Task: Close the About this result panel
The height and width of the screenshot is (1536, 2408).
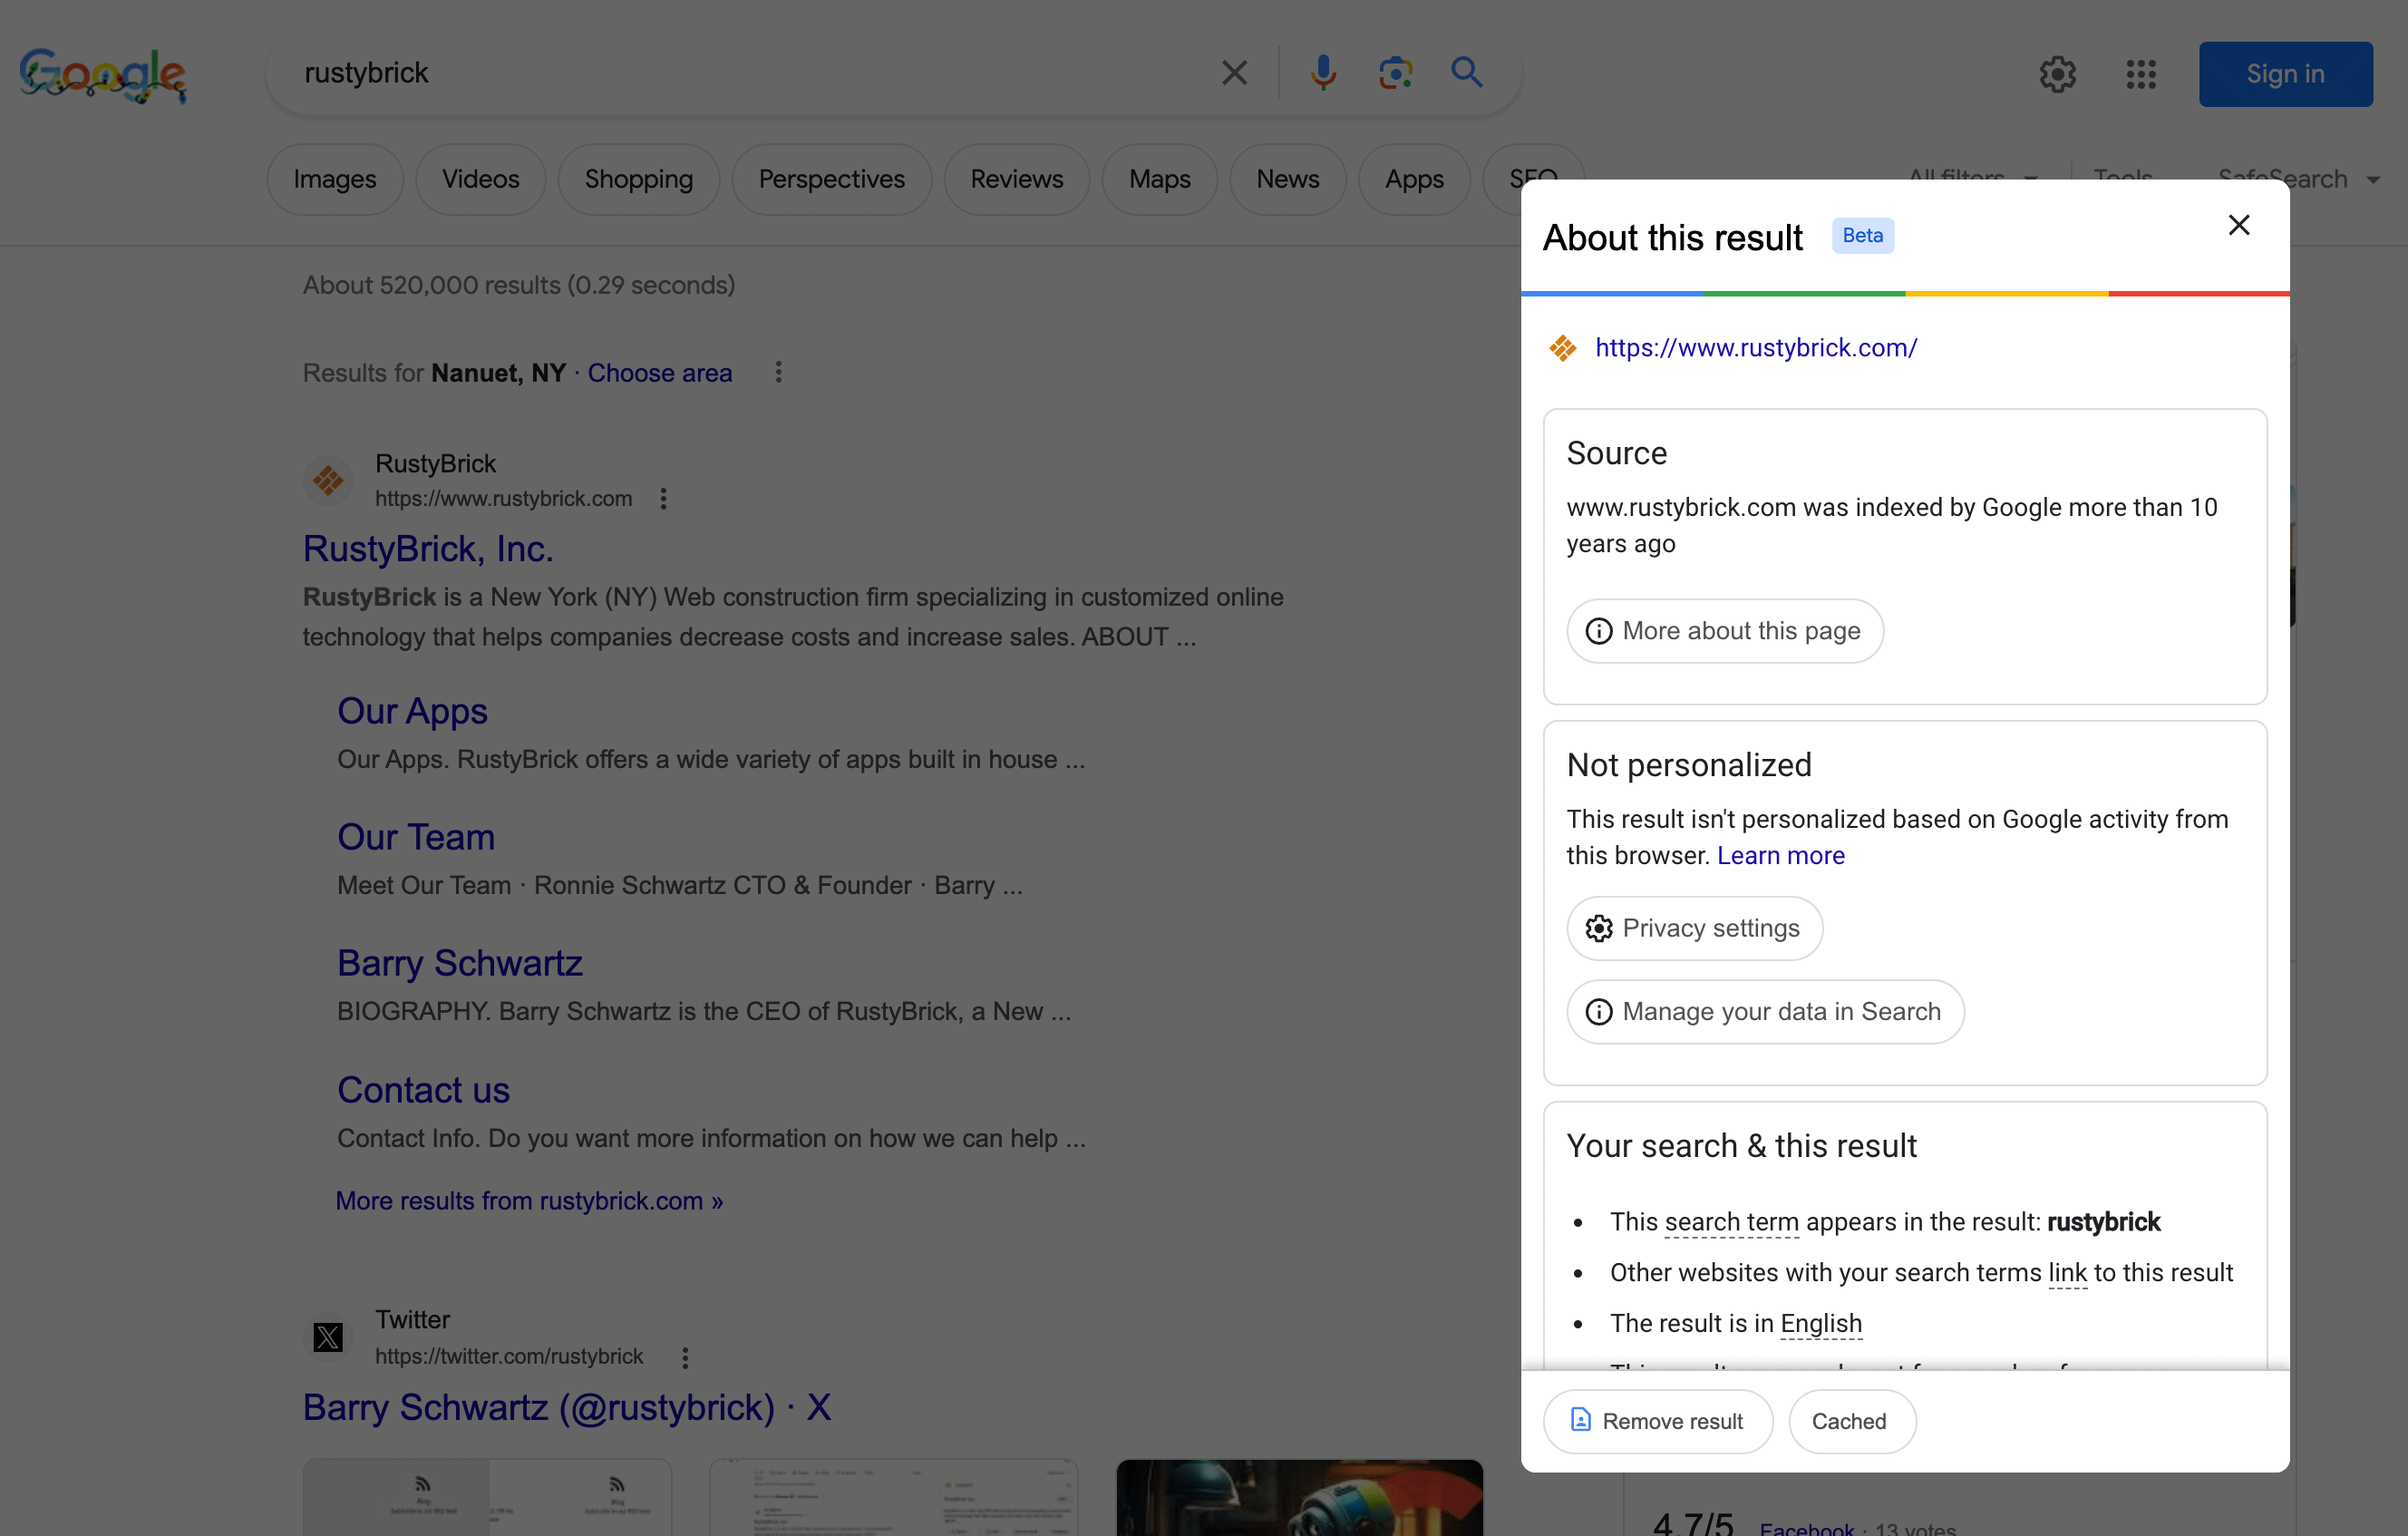Action: click(x=2239, y=225)
